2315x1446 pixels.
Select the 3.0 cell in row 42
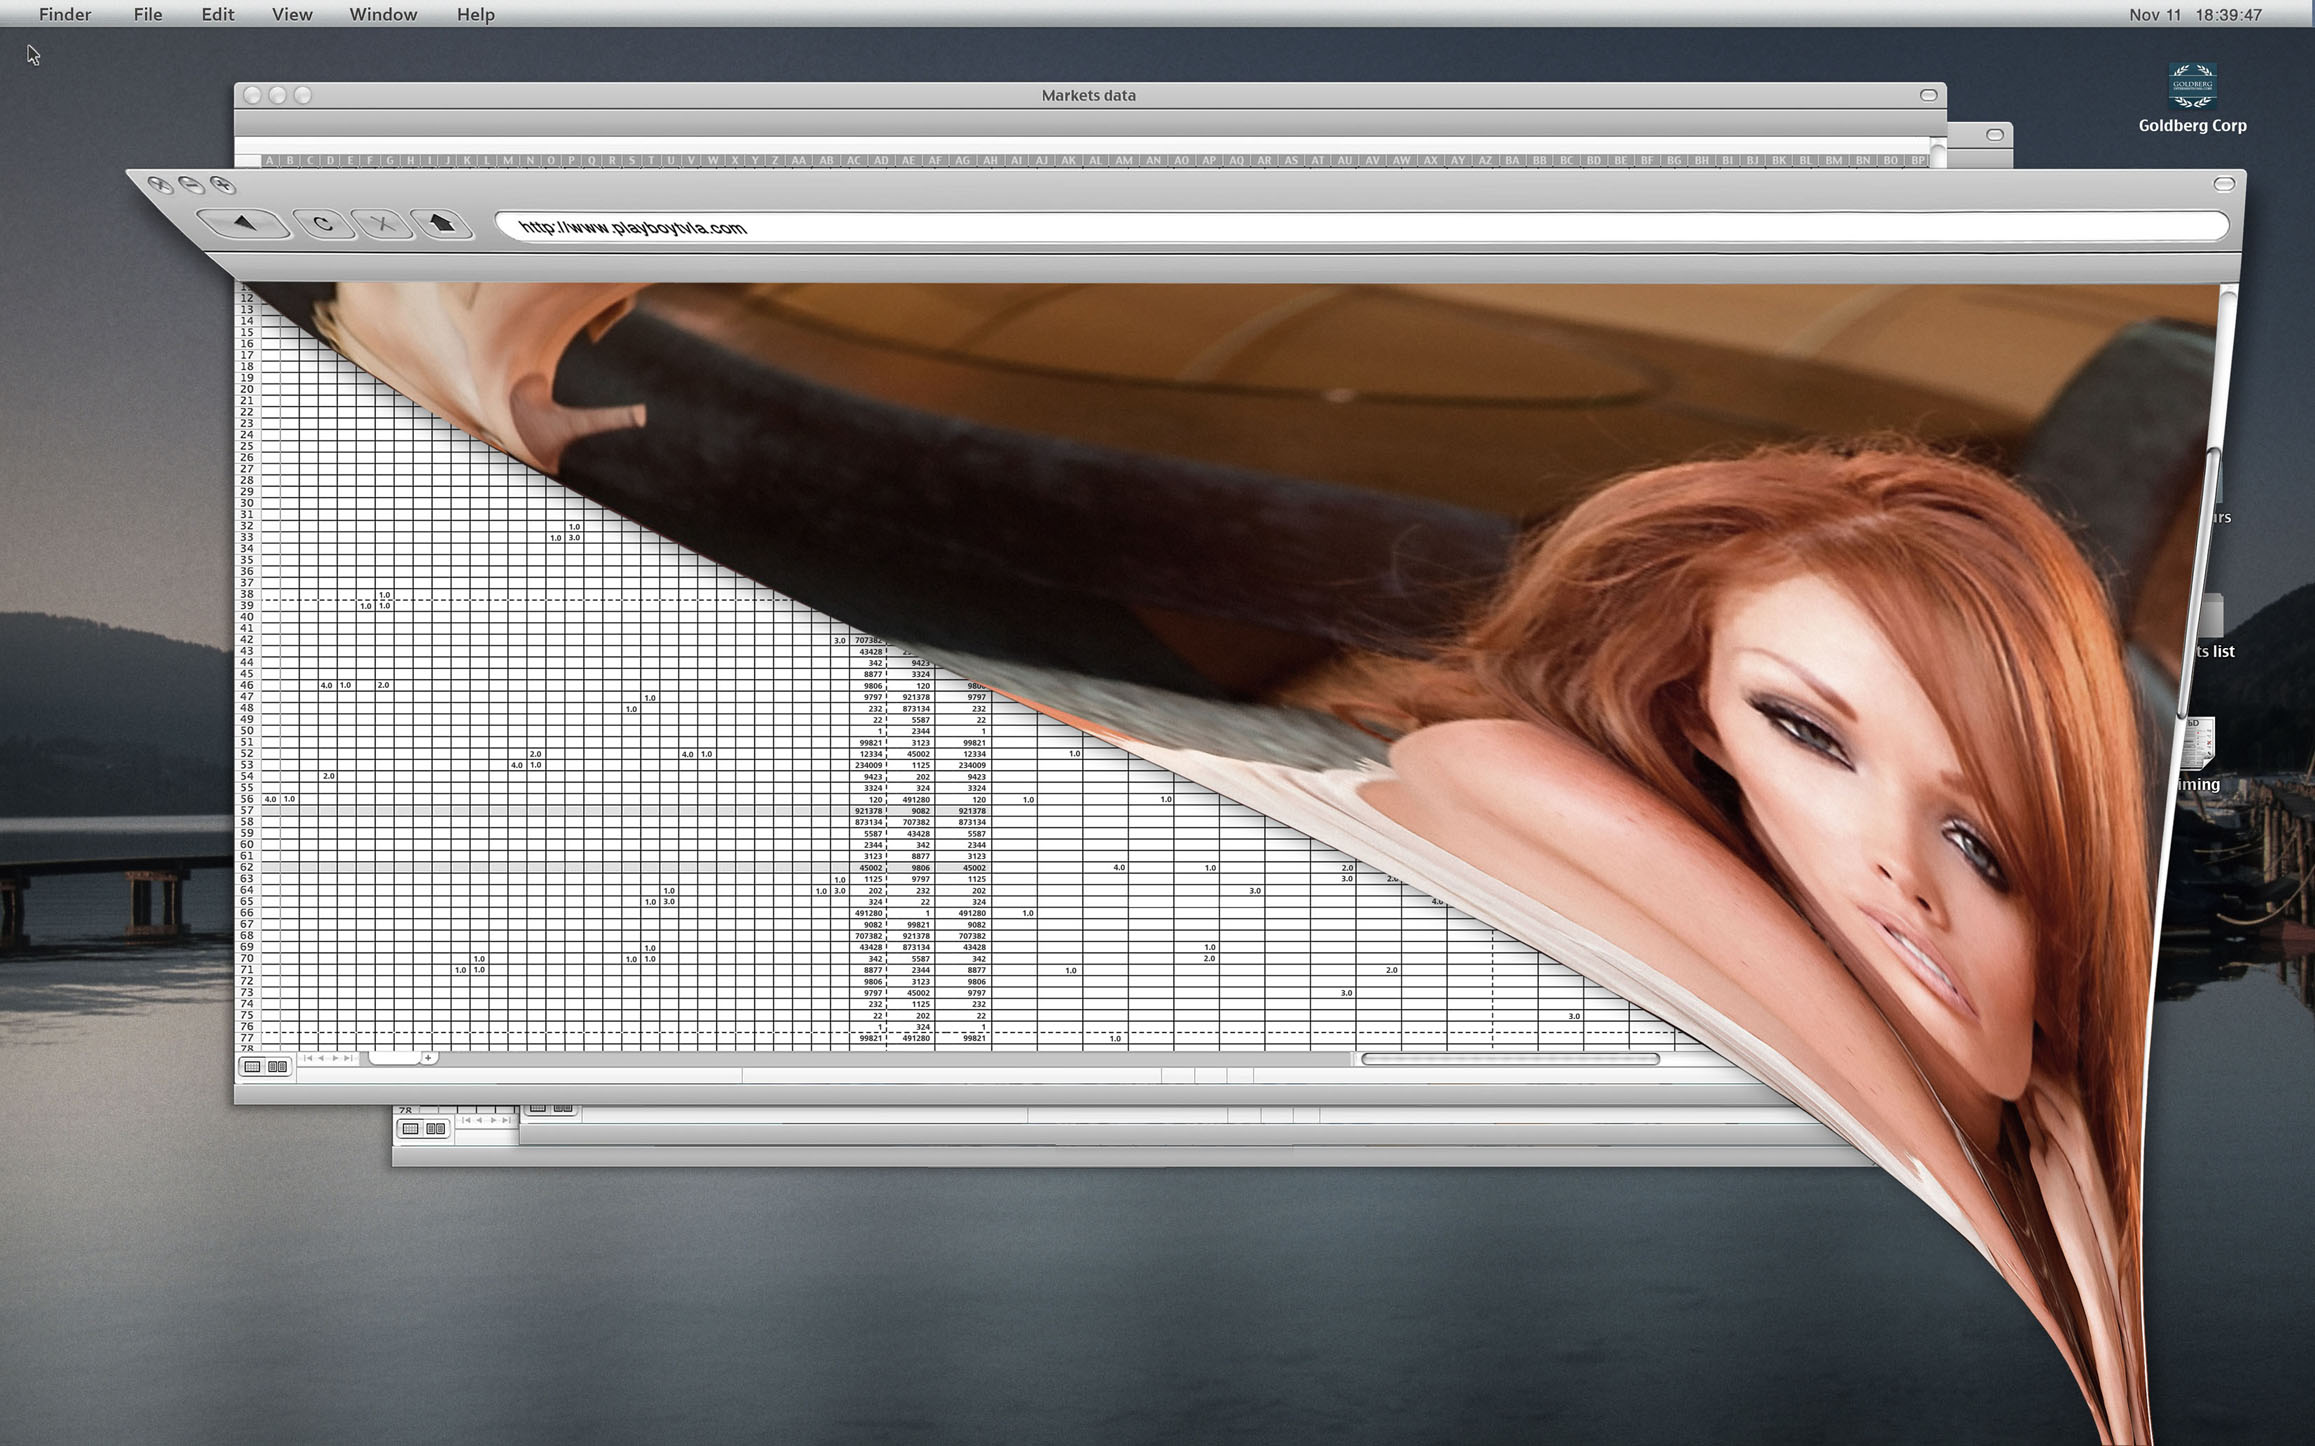click(x=840, y=640)
